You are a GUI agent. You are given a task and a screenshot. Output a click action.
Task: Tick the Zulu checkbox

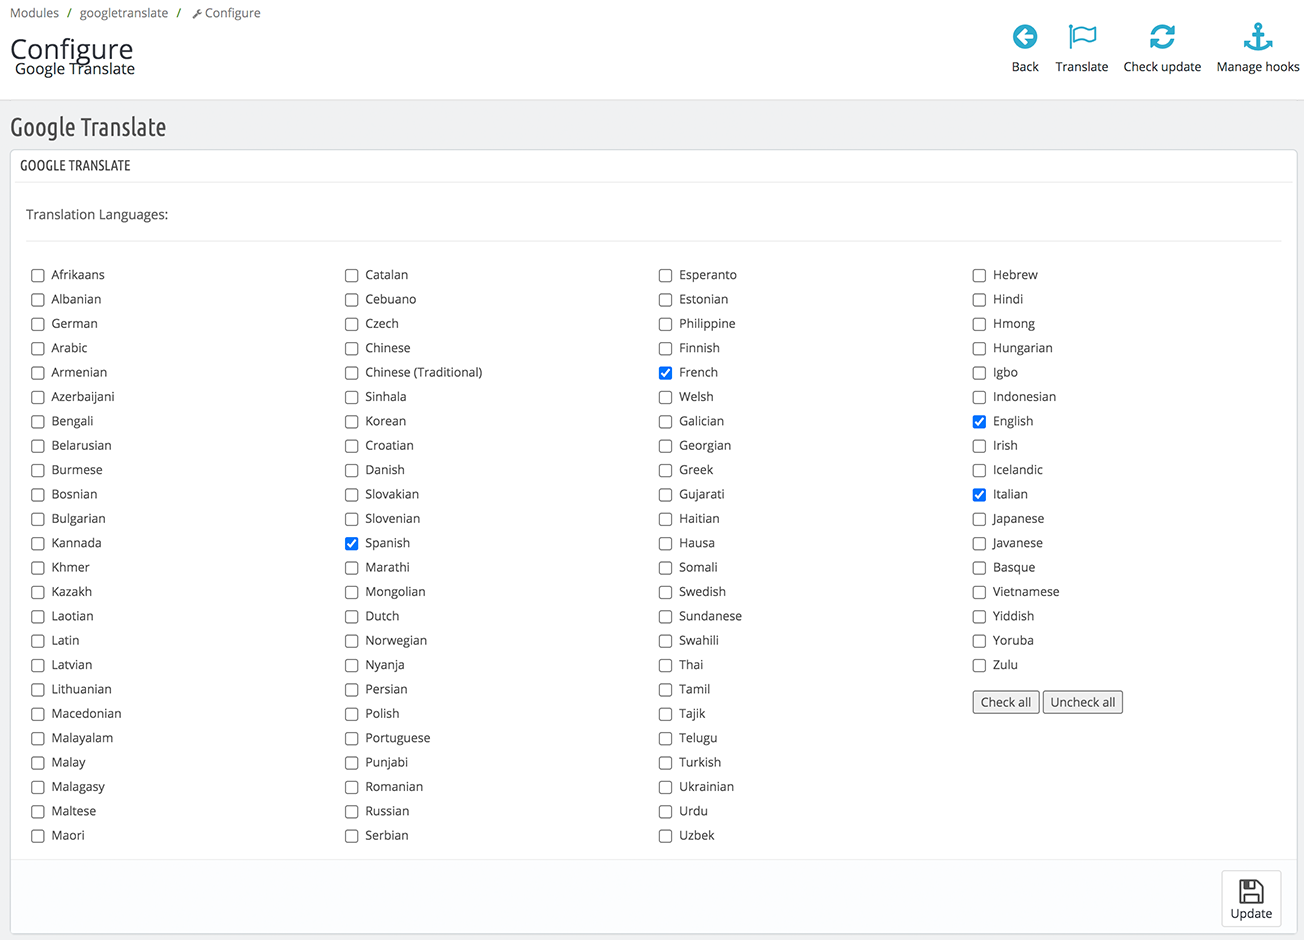coord(980,666)
